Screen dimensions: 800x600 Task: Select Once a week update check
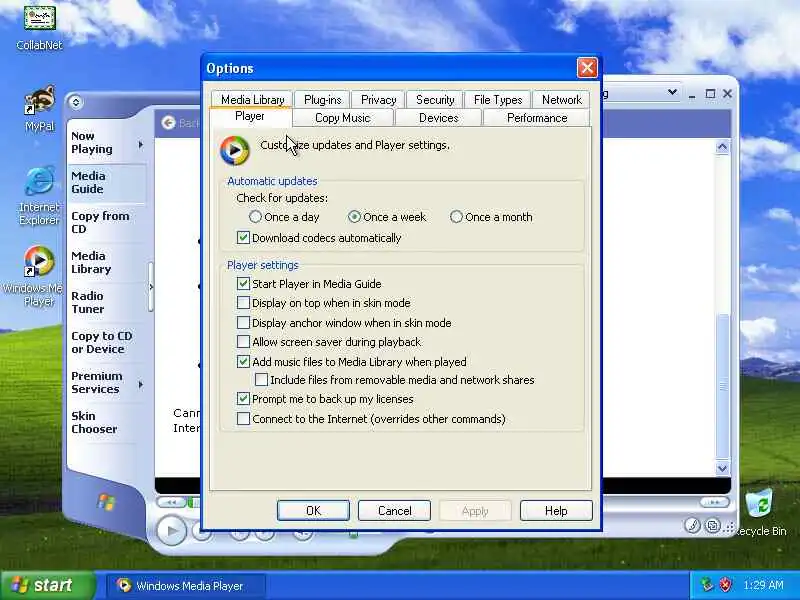click(387, 217)
